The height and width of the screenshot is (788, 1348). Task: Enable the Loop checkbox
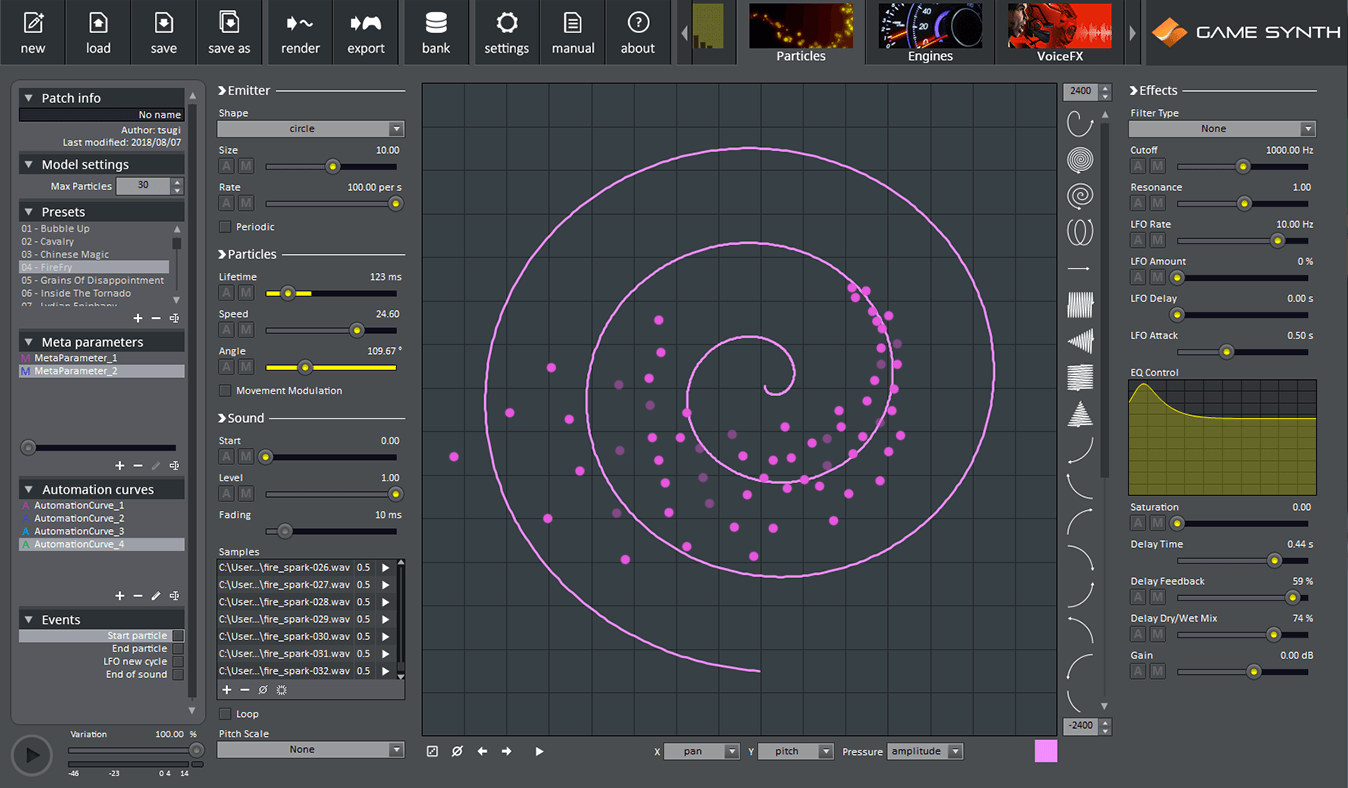pos(225,714)
